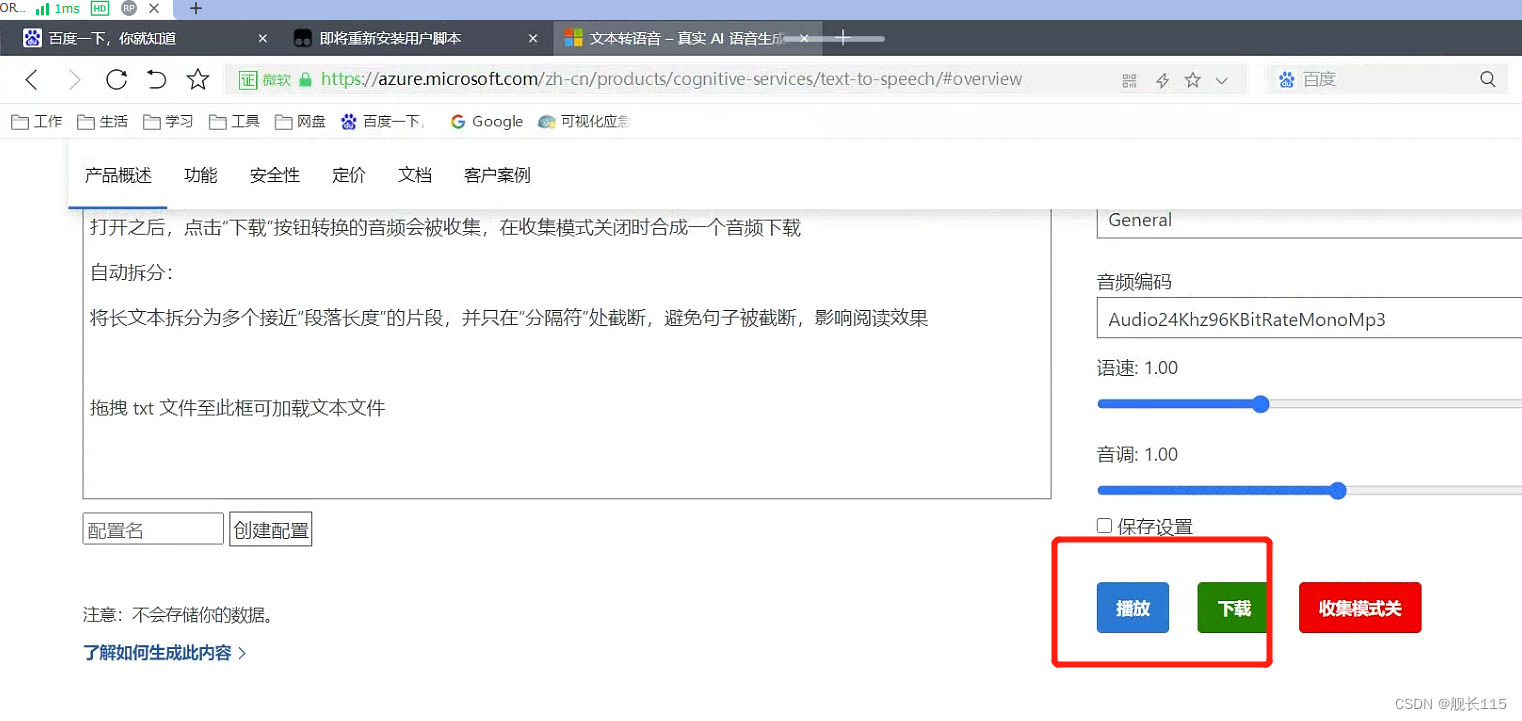Close the 即将重新安装用户脚本 tab
1522x721 pixels.
[533, 39]
